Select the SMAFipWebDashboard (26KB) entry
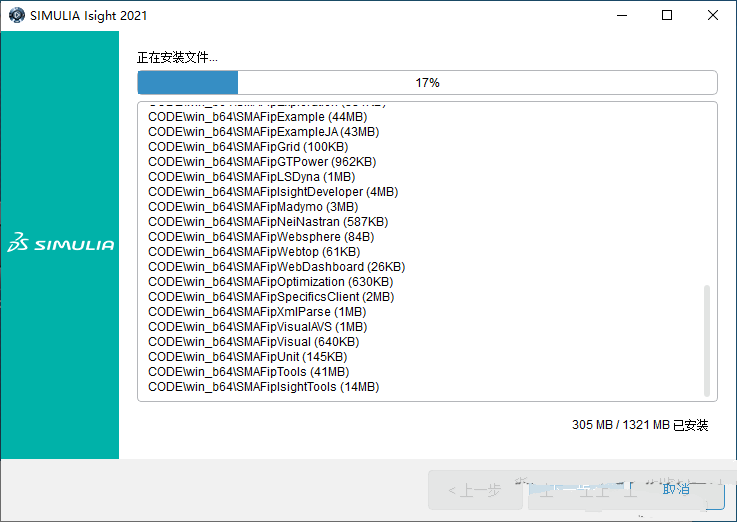737x522 pixels. (276, 267)
